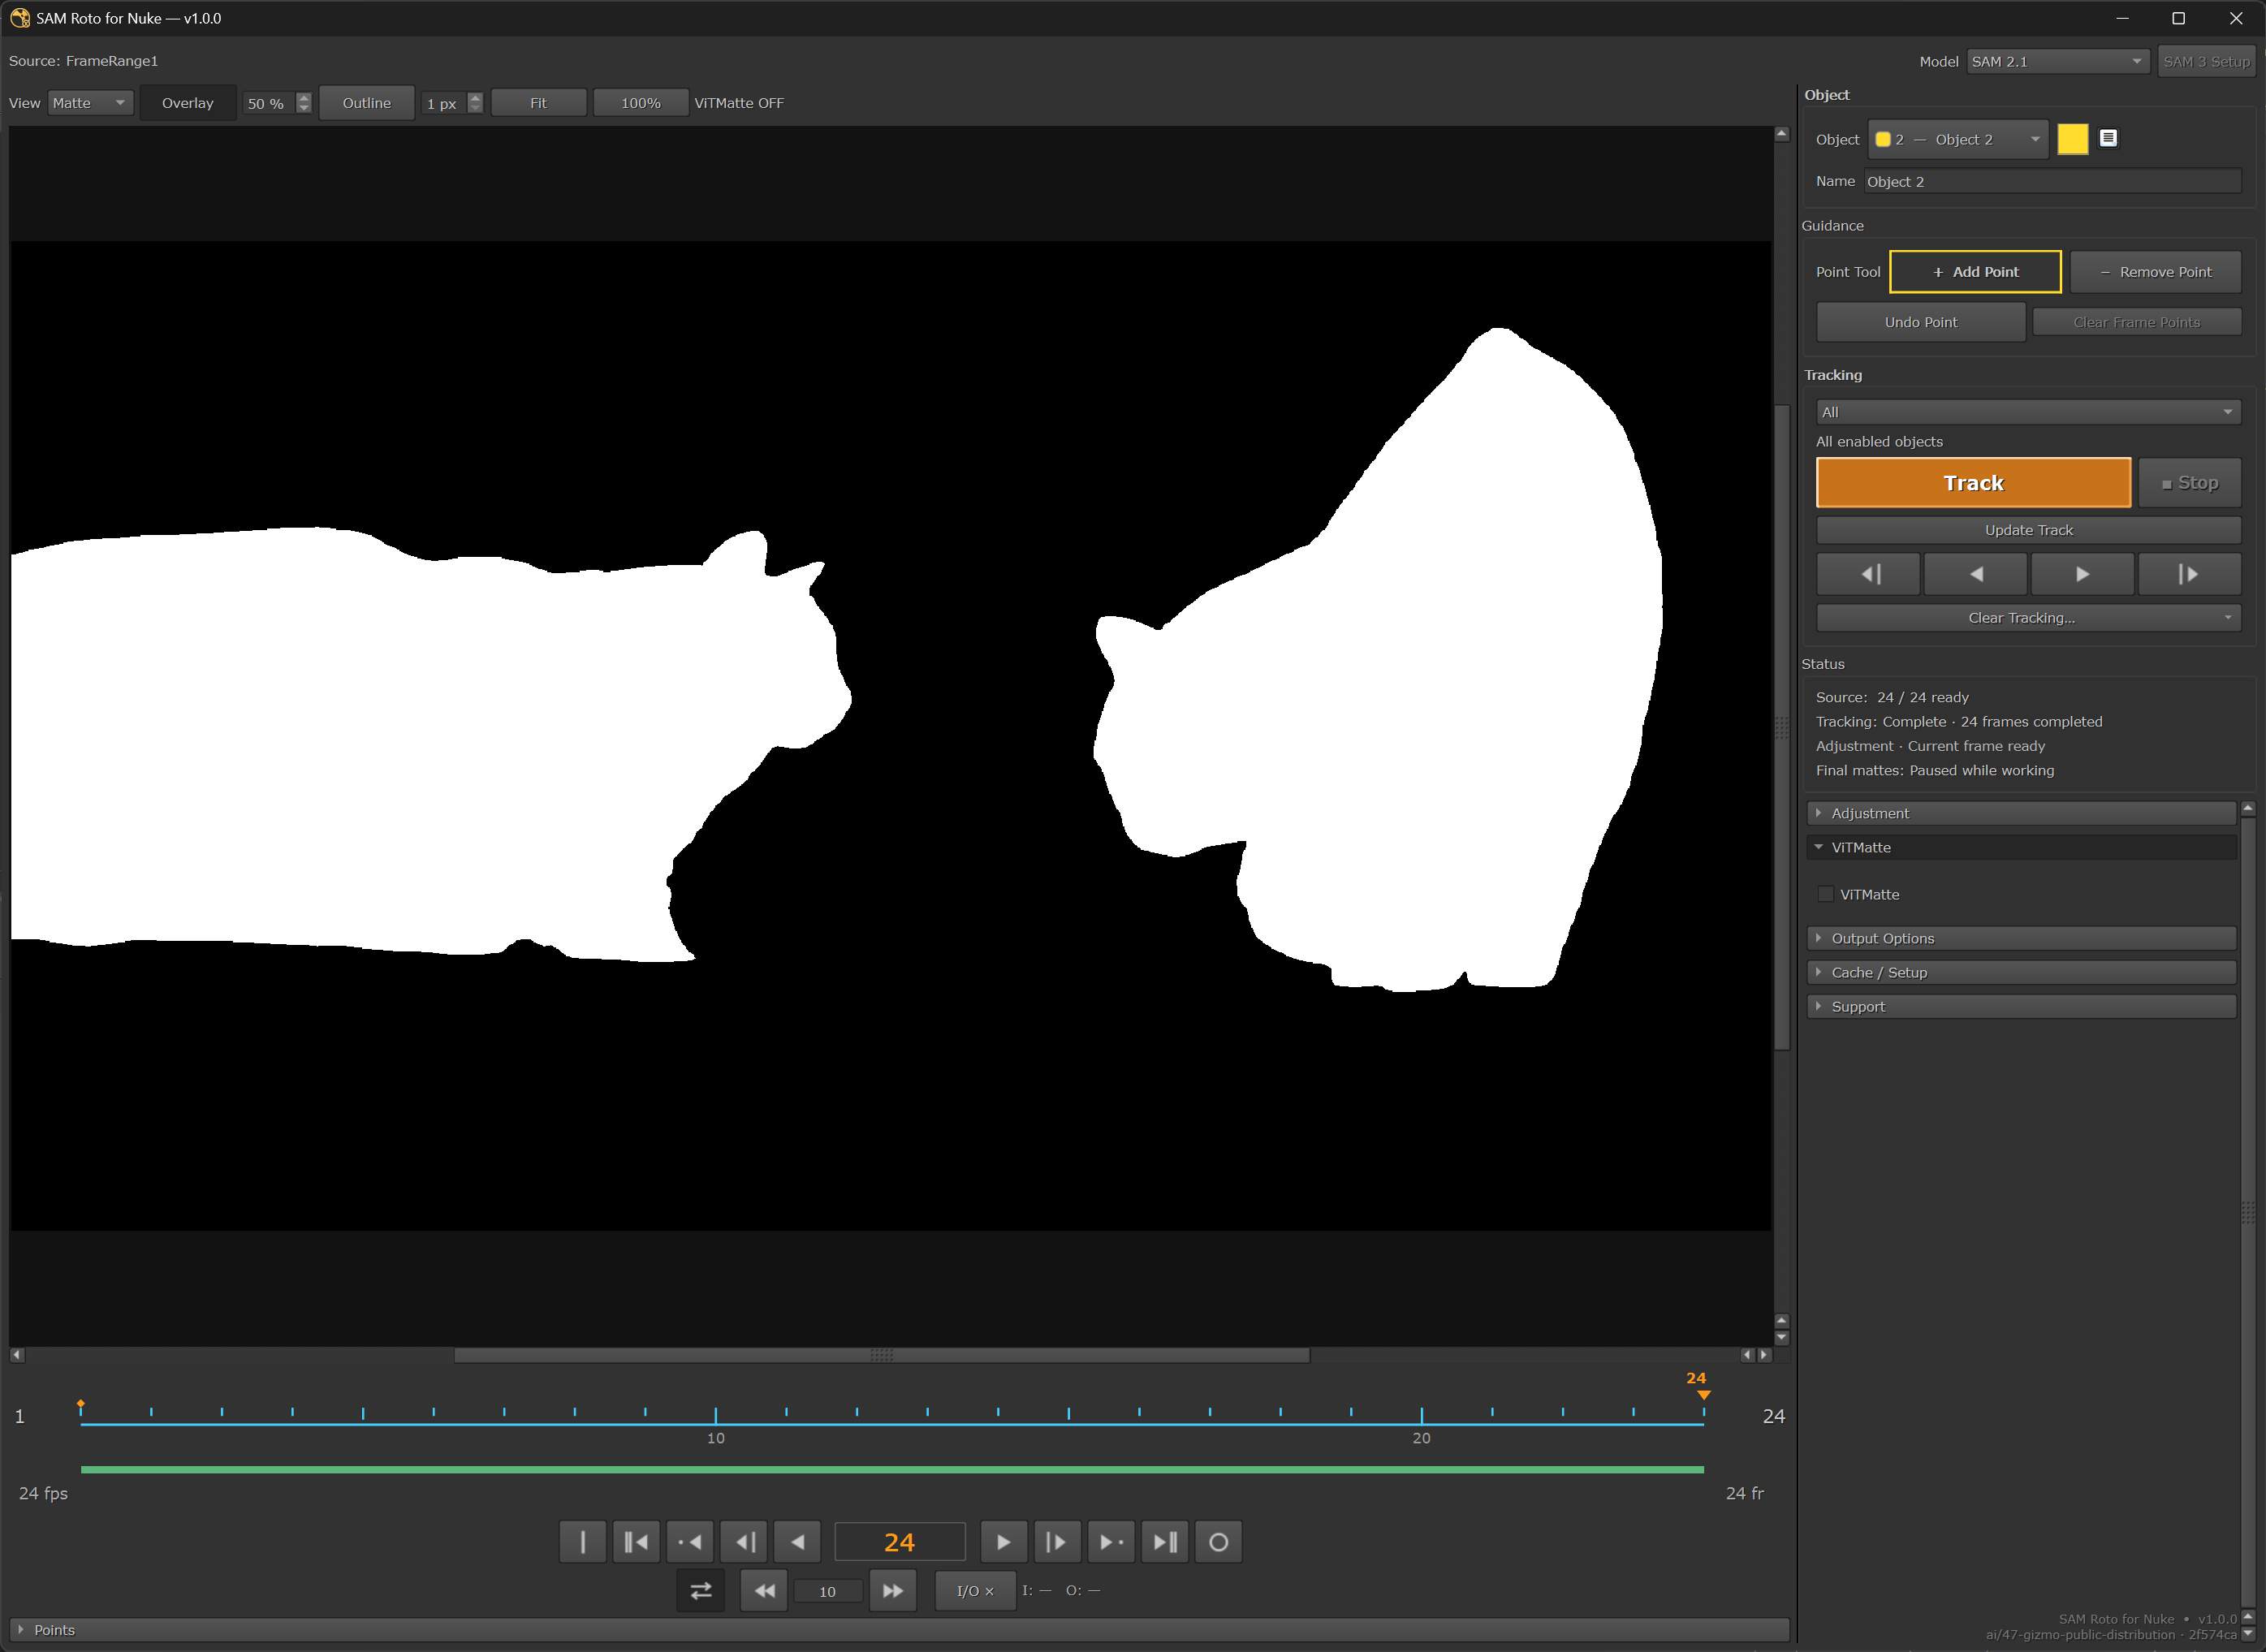2266x1652 pixels.
Task: Open the View mode Matte dropdown
Action: pos(90,103)
